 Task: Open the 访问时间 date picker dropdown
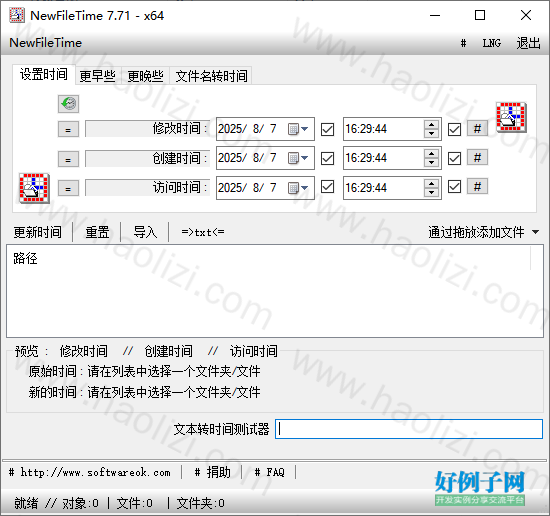[298, 188]
